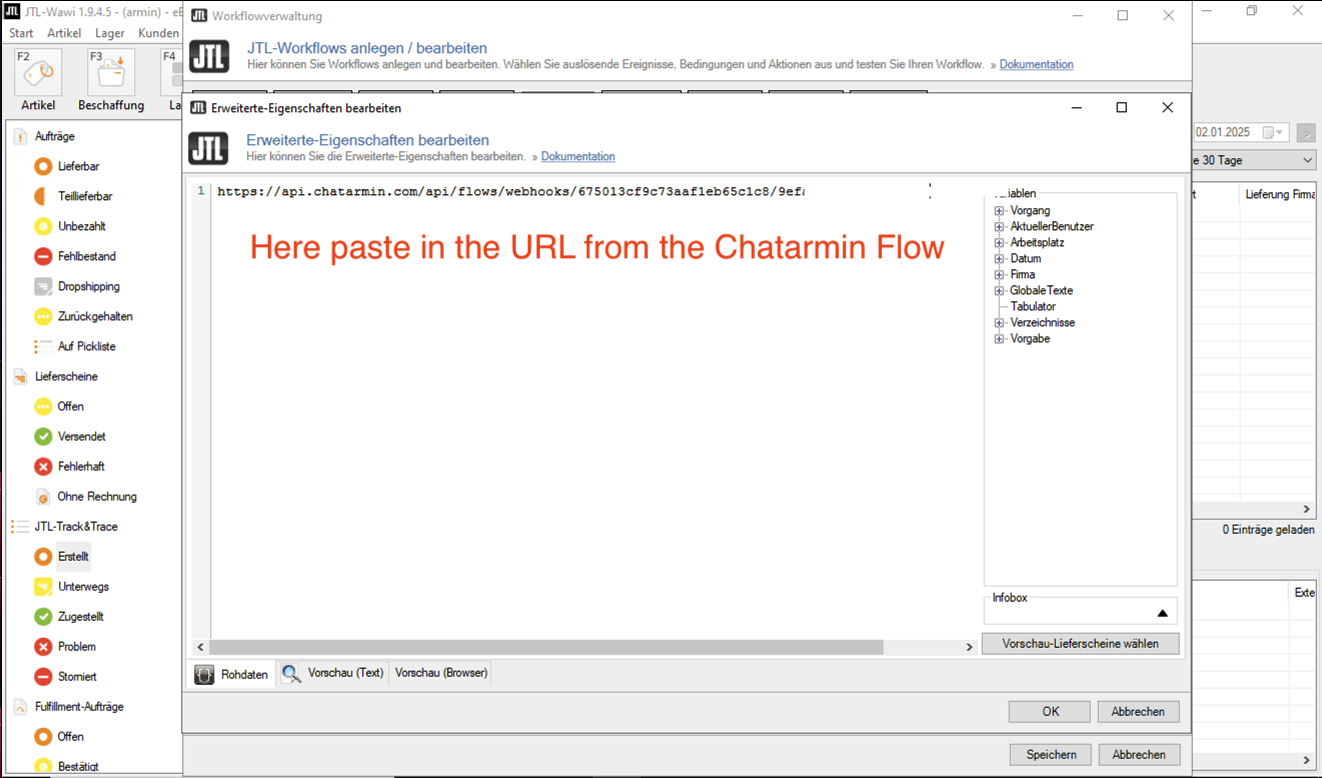Screen dimensions: 1322x778
Task: Select the Fehlbestand red minus icon
Action: tap(43, 256)
